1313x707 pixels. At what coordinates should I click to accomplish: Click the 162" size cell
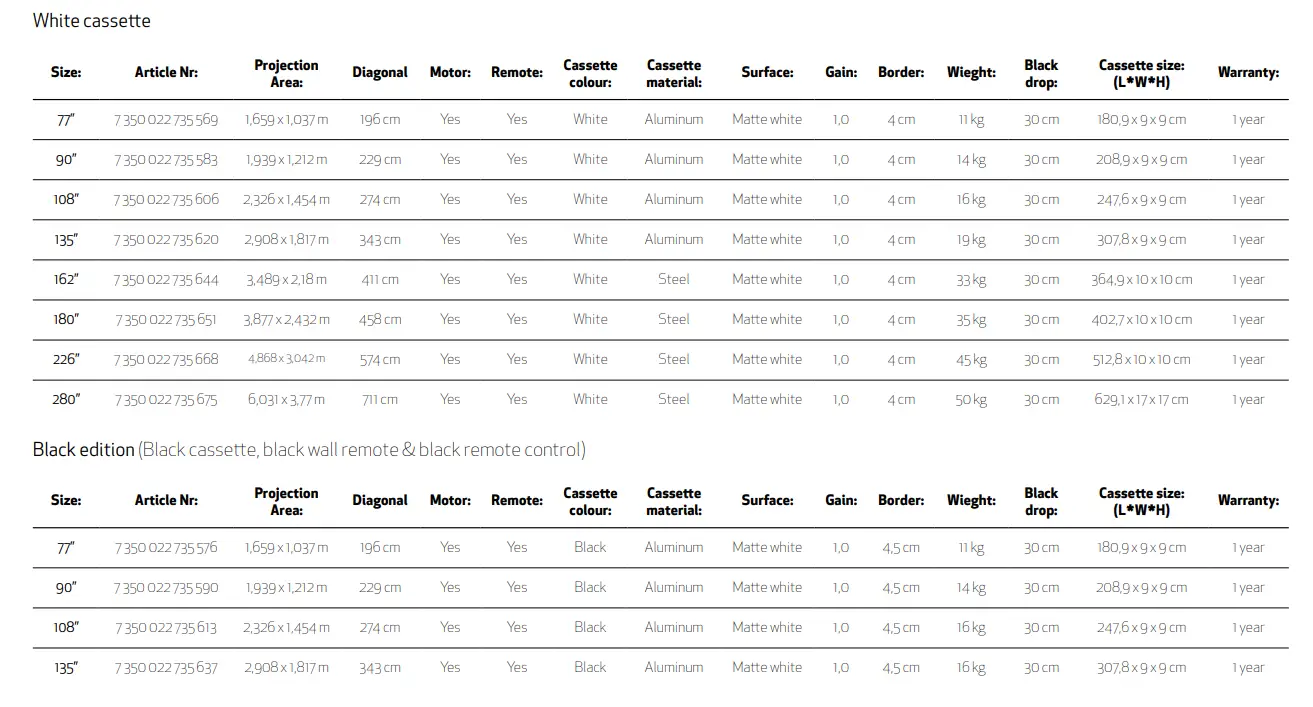(x=66, y=280)
